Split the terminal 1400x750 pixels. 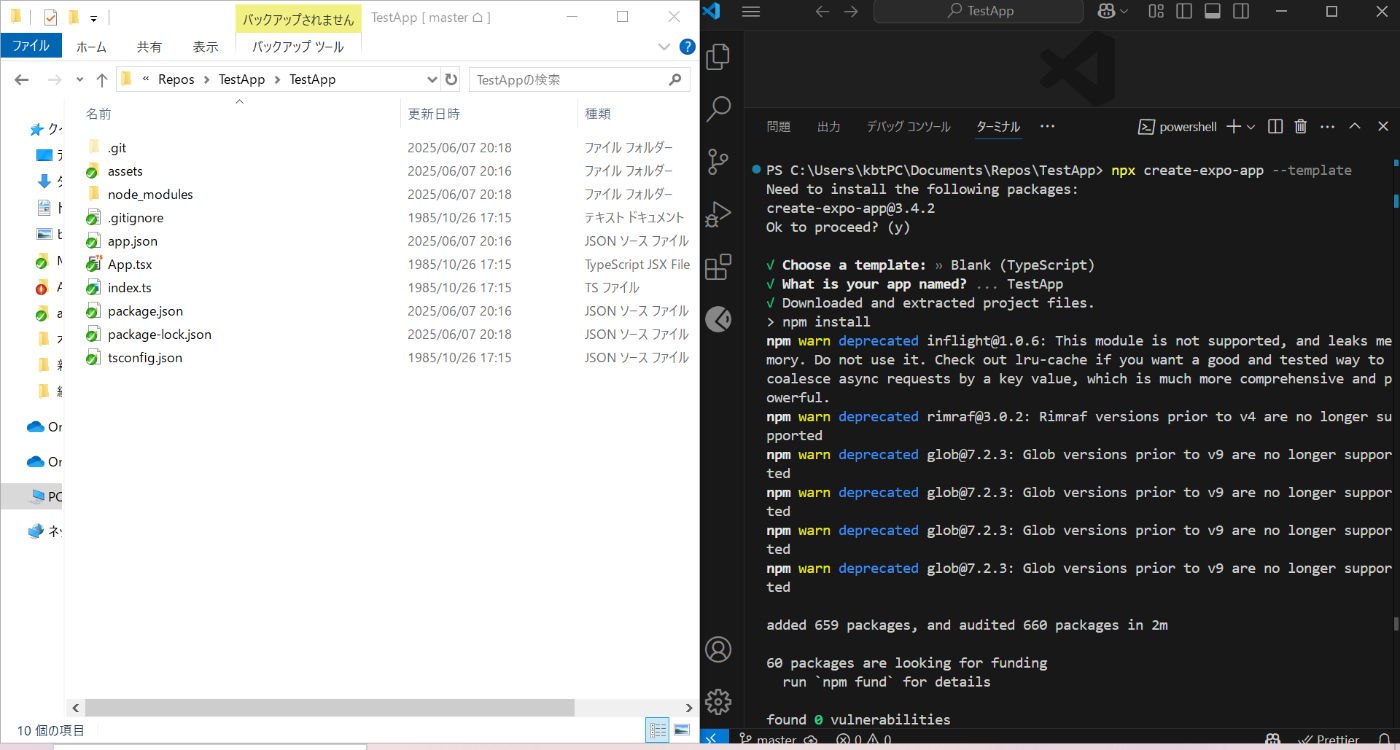pyautogui.click(x=1275, y=127)
